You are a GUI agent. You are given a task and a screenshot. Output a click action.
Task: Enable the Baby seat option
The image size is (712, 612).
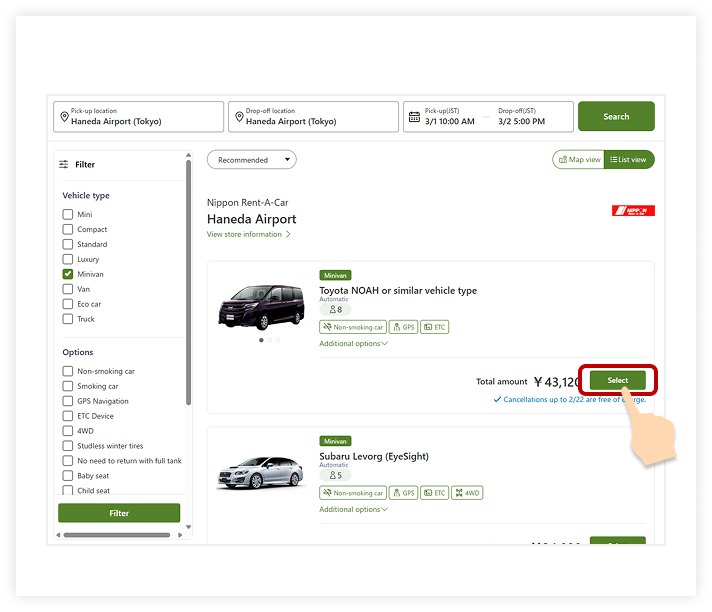[68, 476]
